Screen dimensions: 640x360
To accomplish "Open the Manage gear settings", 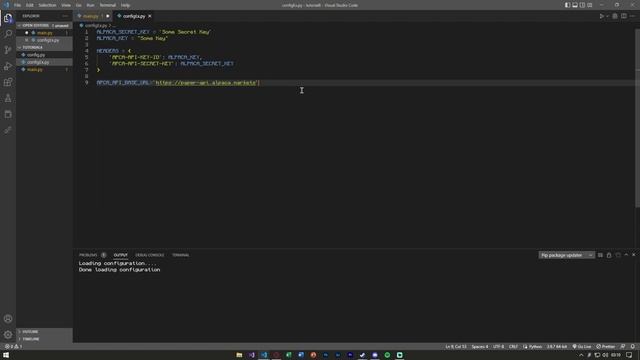I will click(x=8, y=335).
